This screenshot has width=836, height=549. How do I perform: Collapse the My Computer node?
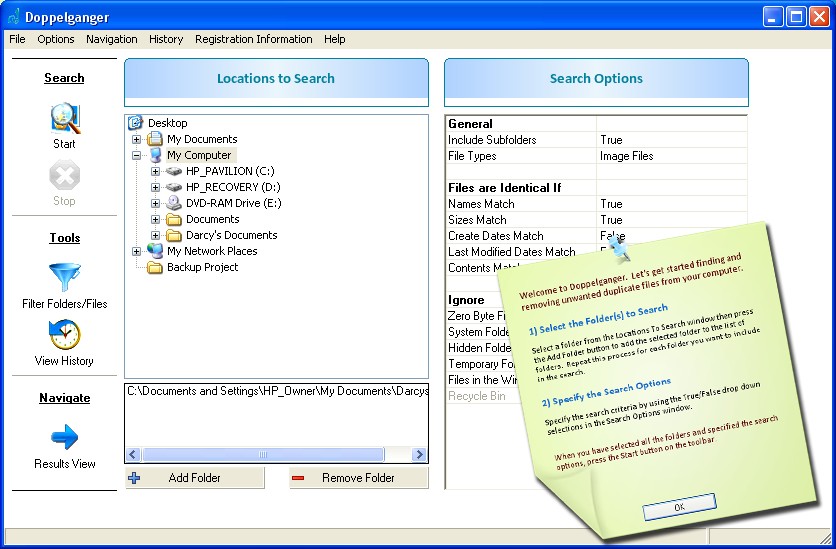tap(136, 155)
